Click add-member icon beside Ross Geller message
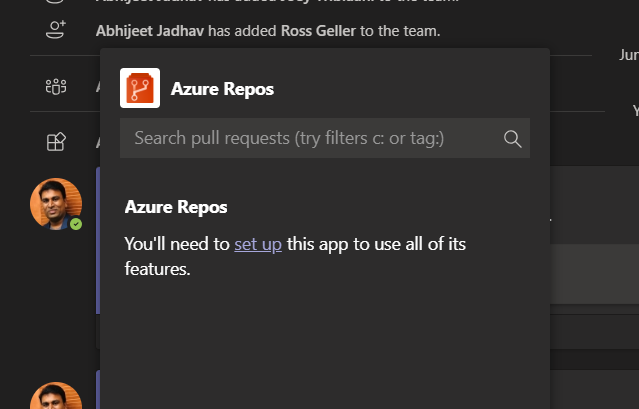The width and height of the screenshot is (639, 409). tap(56, 31)
